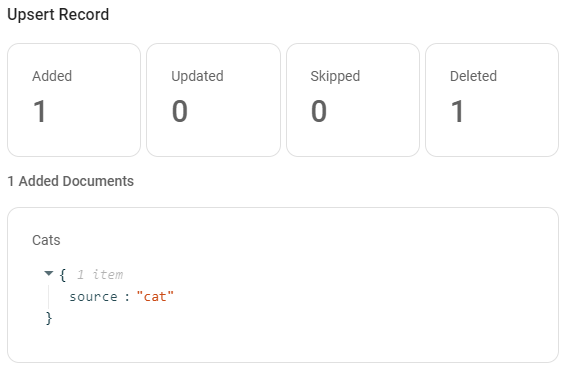
Task: Select the Cats document title
Action: 46,240
